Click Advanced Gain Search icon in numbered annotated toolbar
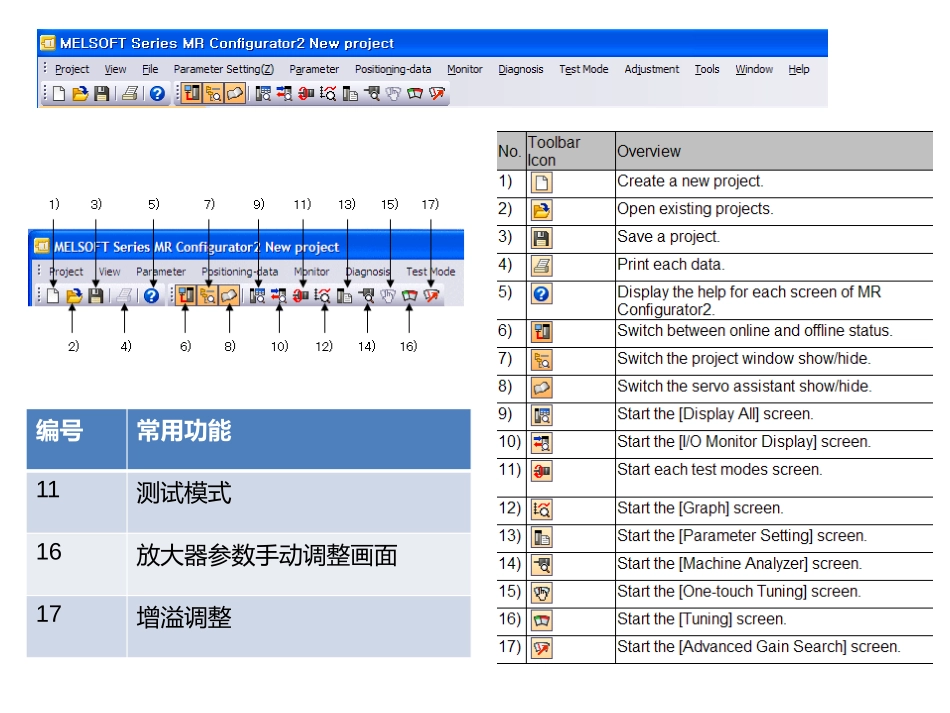 [x=431, y=296]
